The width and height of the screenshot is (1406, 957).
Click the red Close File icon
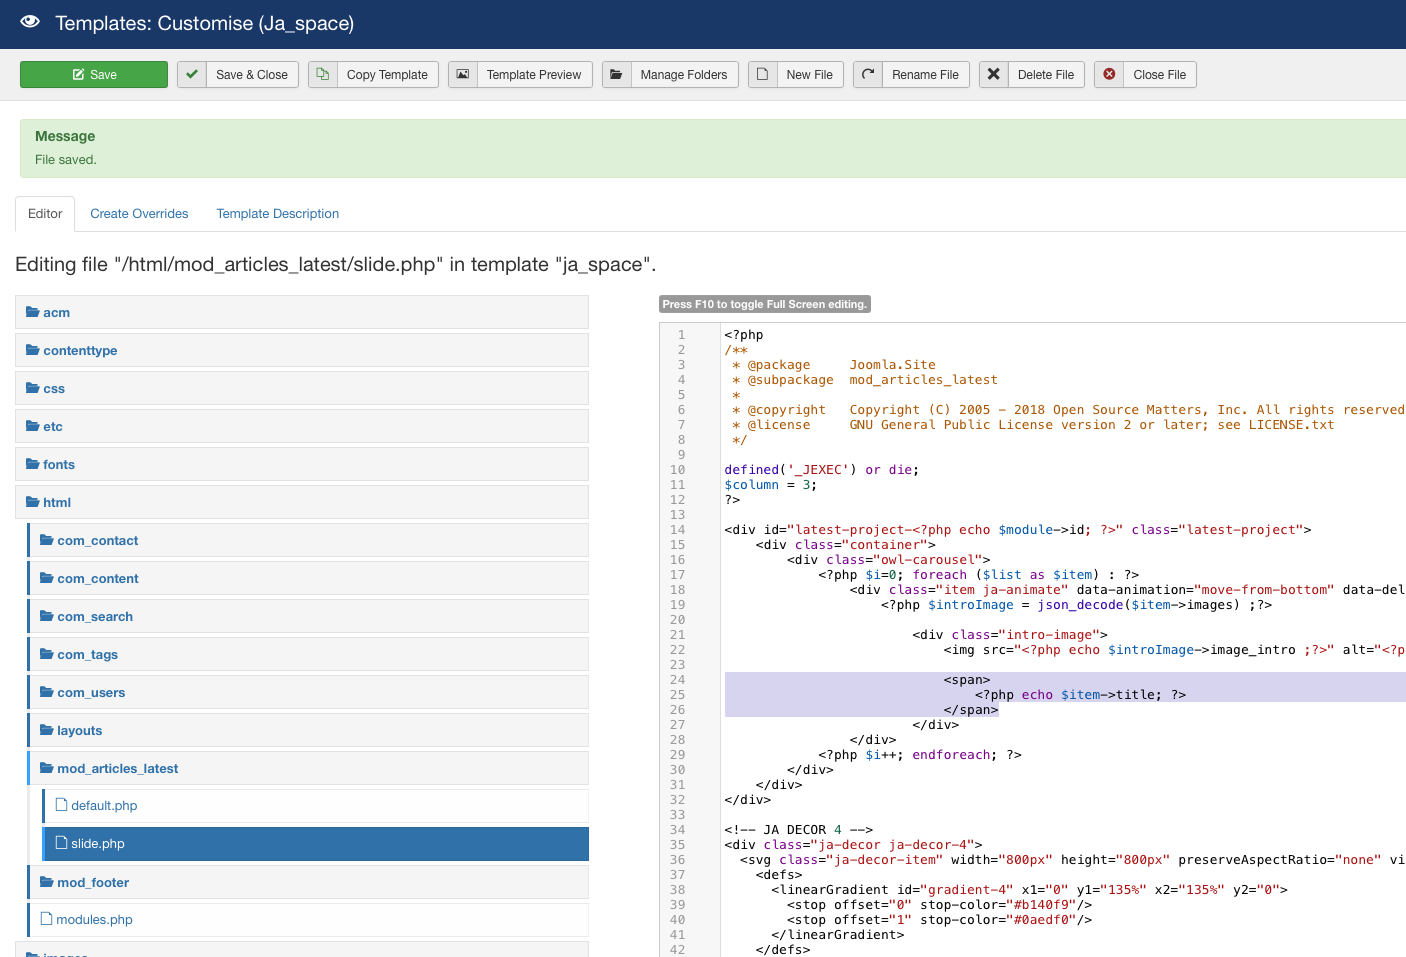tap(1109, 75)
